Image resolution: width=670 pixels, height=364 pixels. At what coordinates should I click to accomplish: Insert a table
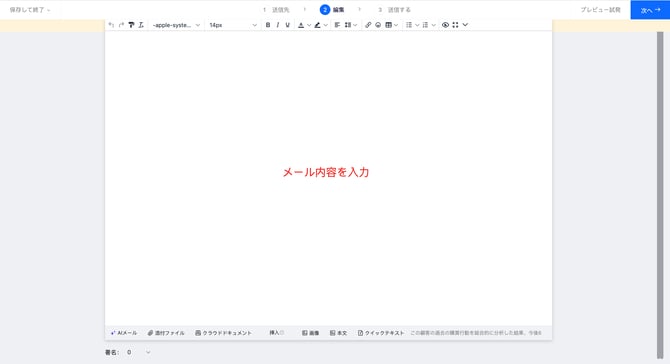(x=388, y=25)
